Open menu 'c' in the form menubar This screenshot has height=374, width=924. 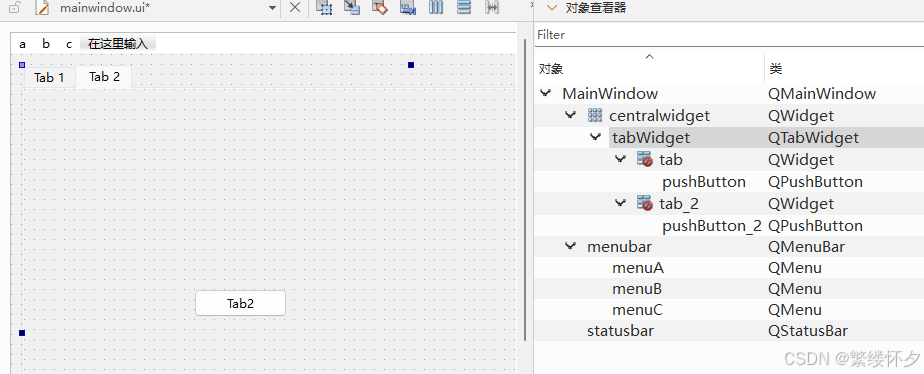69,44
